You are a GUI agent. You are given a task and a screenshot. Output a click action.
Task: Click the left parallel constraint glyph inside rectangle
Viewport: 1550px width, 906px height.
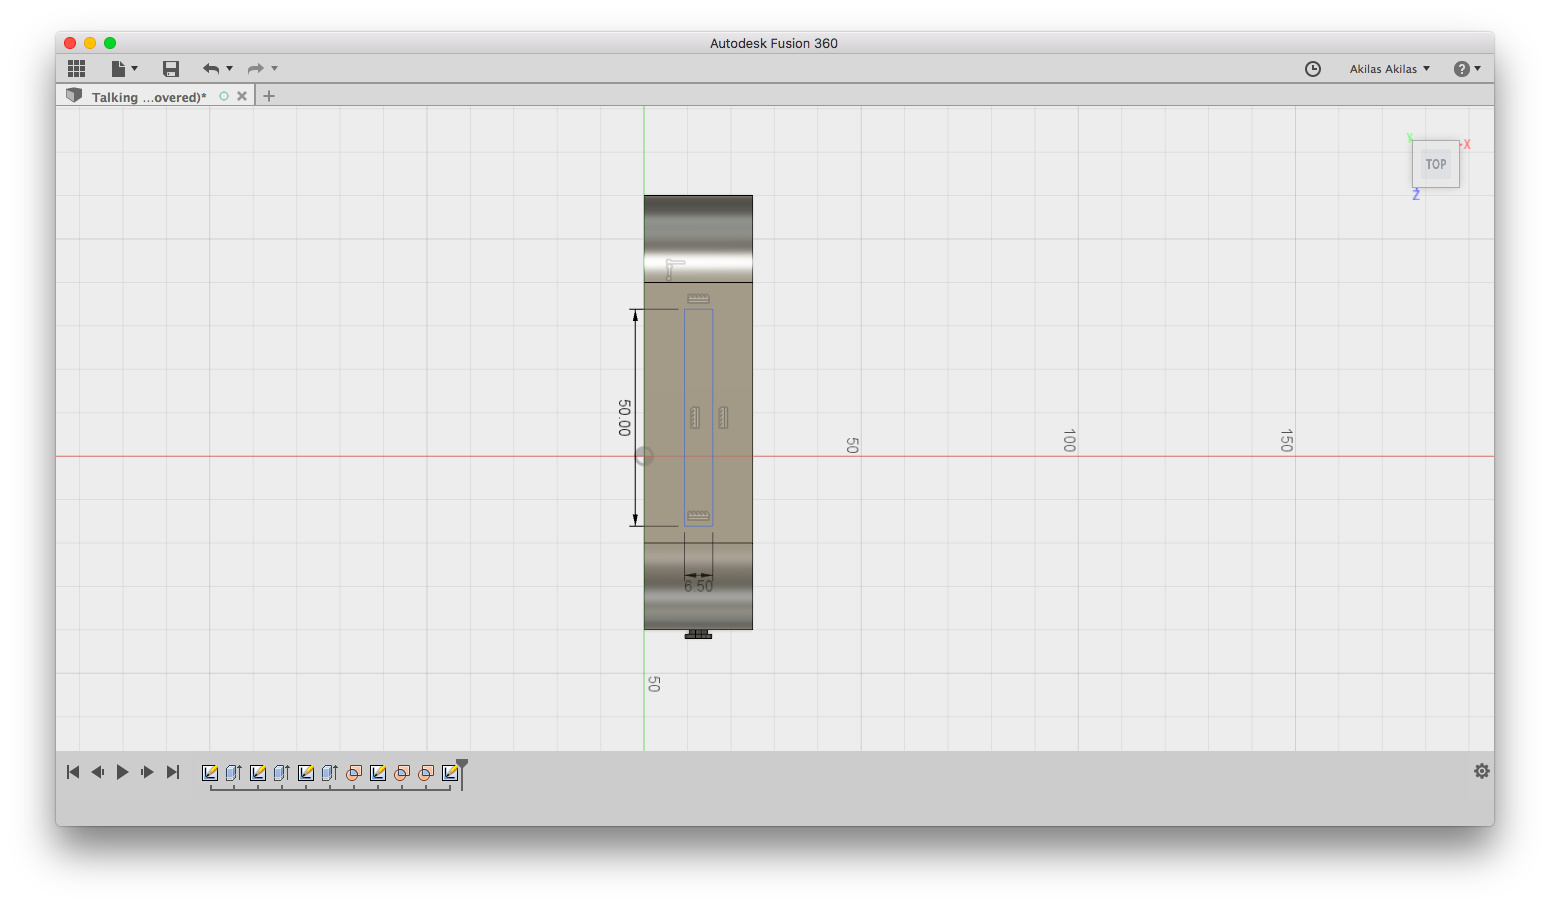[x=695, y=417]
